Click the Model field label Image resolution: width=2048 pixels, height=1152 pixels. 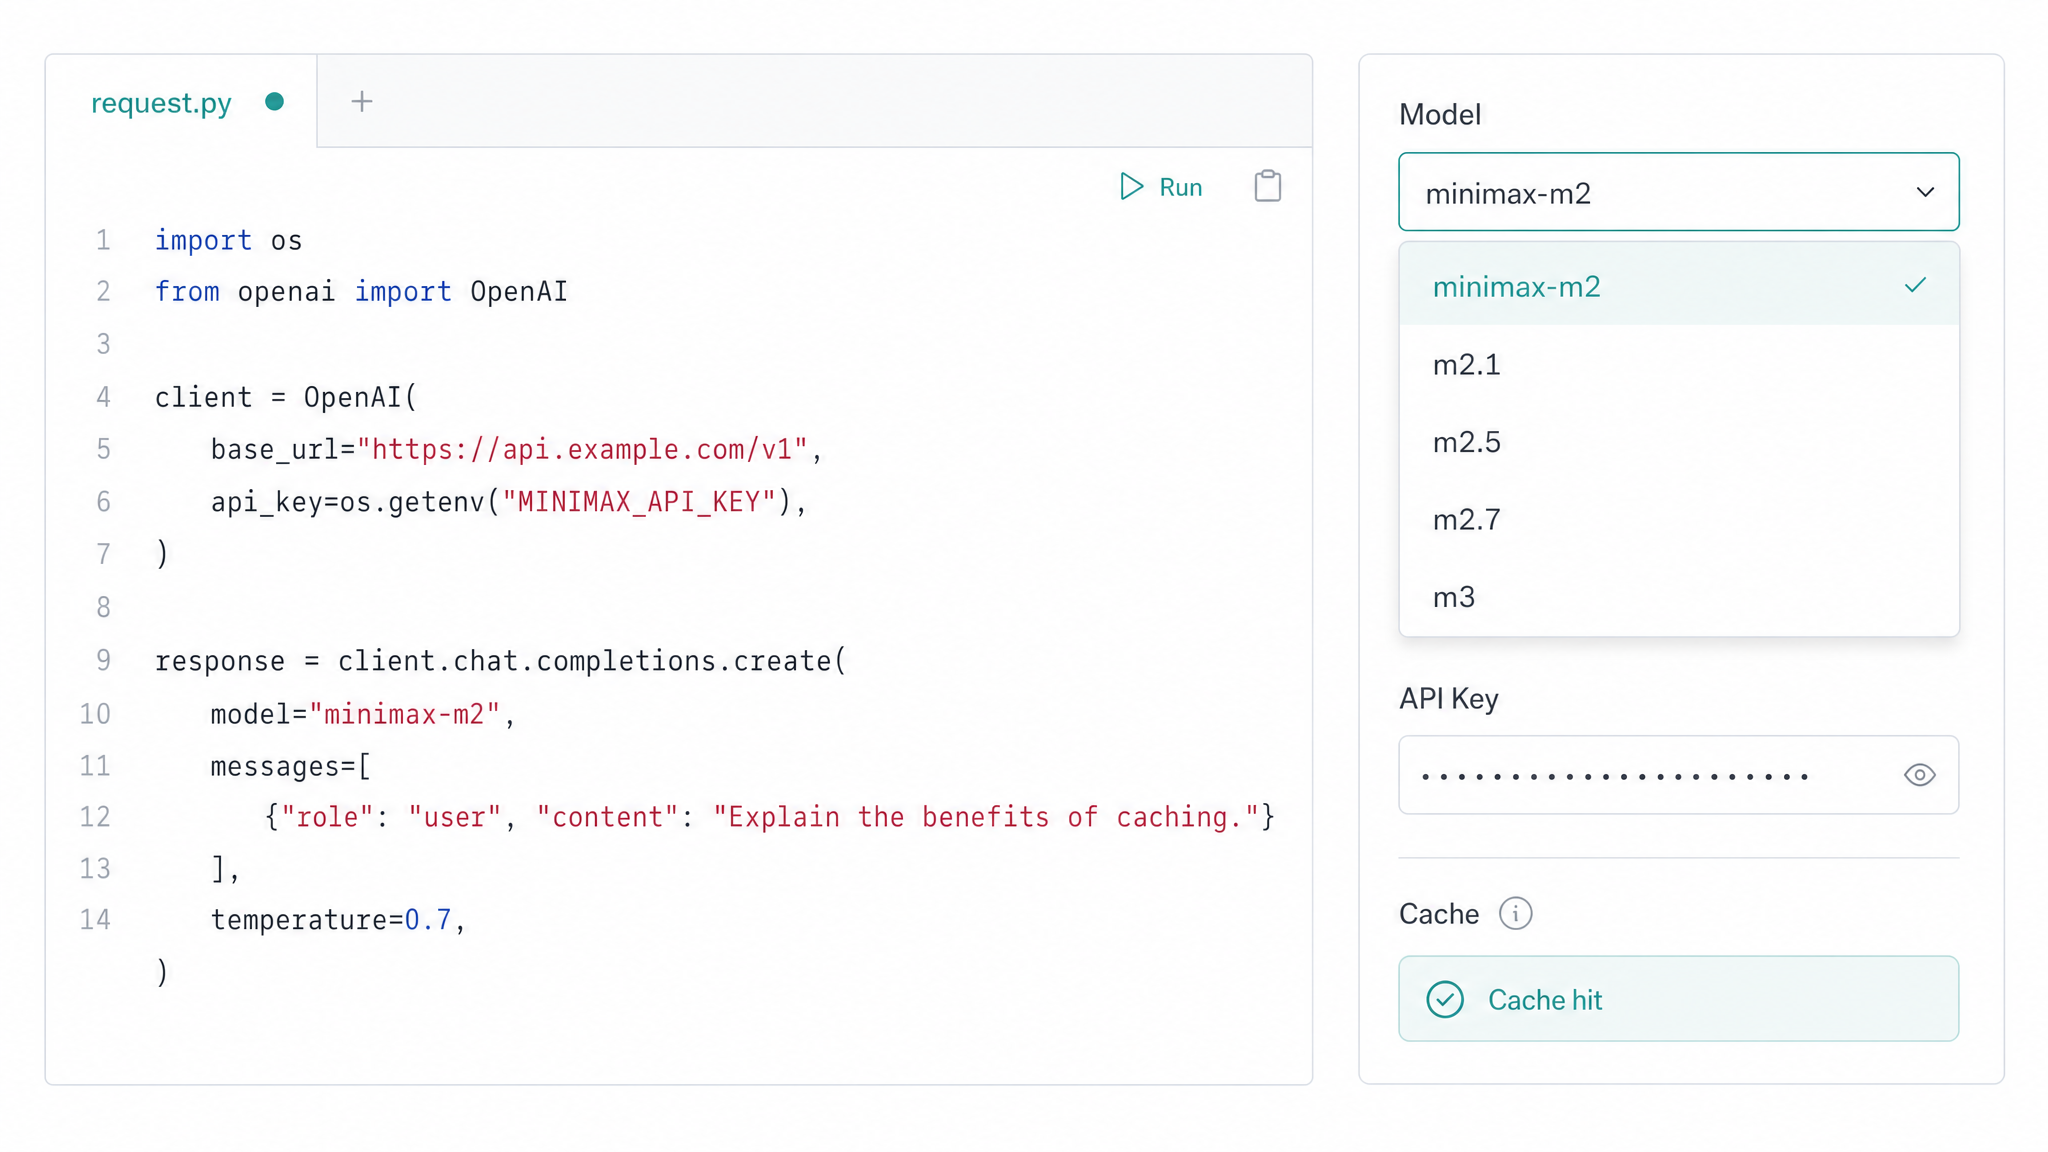[1439, 114]
